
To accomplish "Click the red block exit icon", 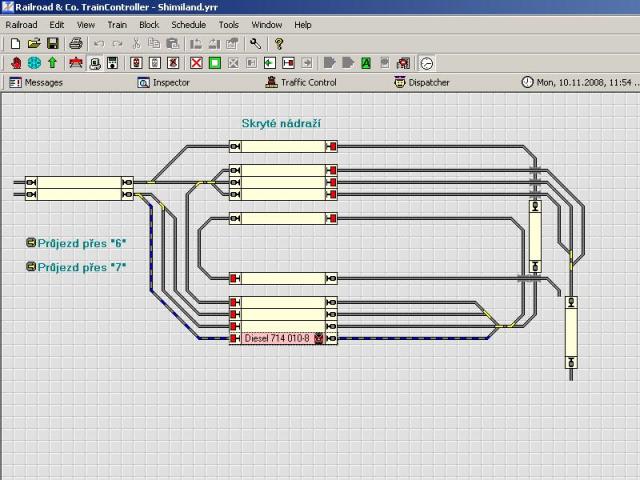I will tap(288, 63).
